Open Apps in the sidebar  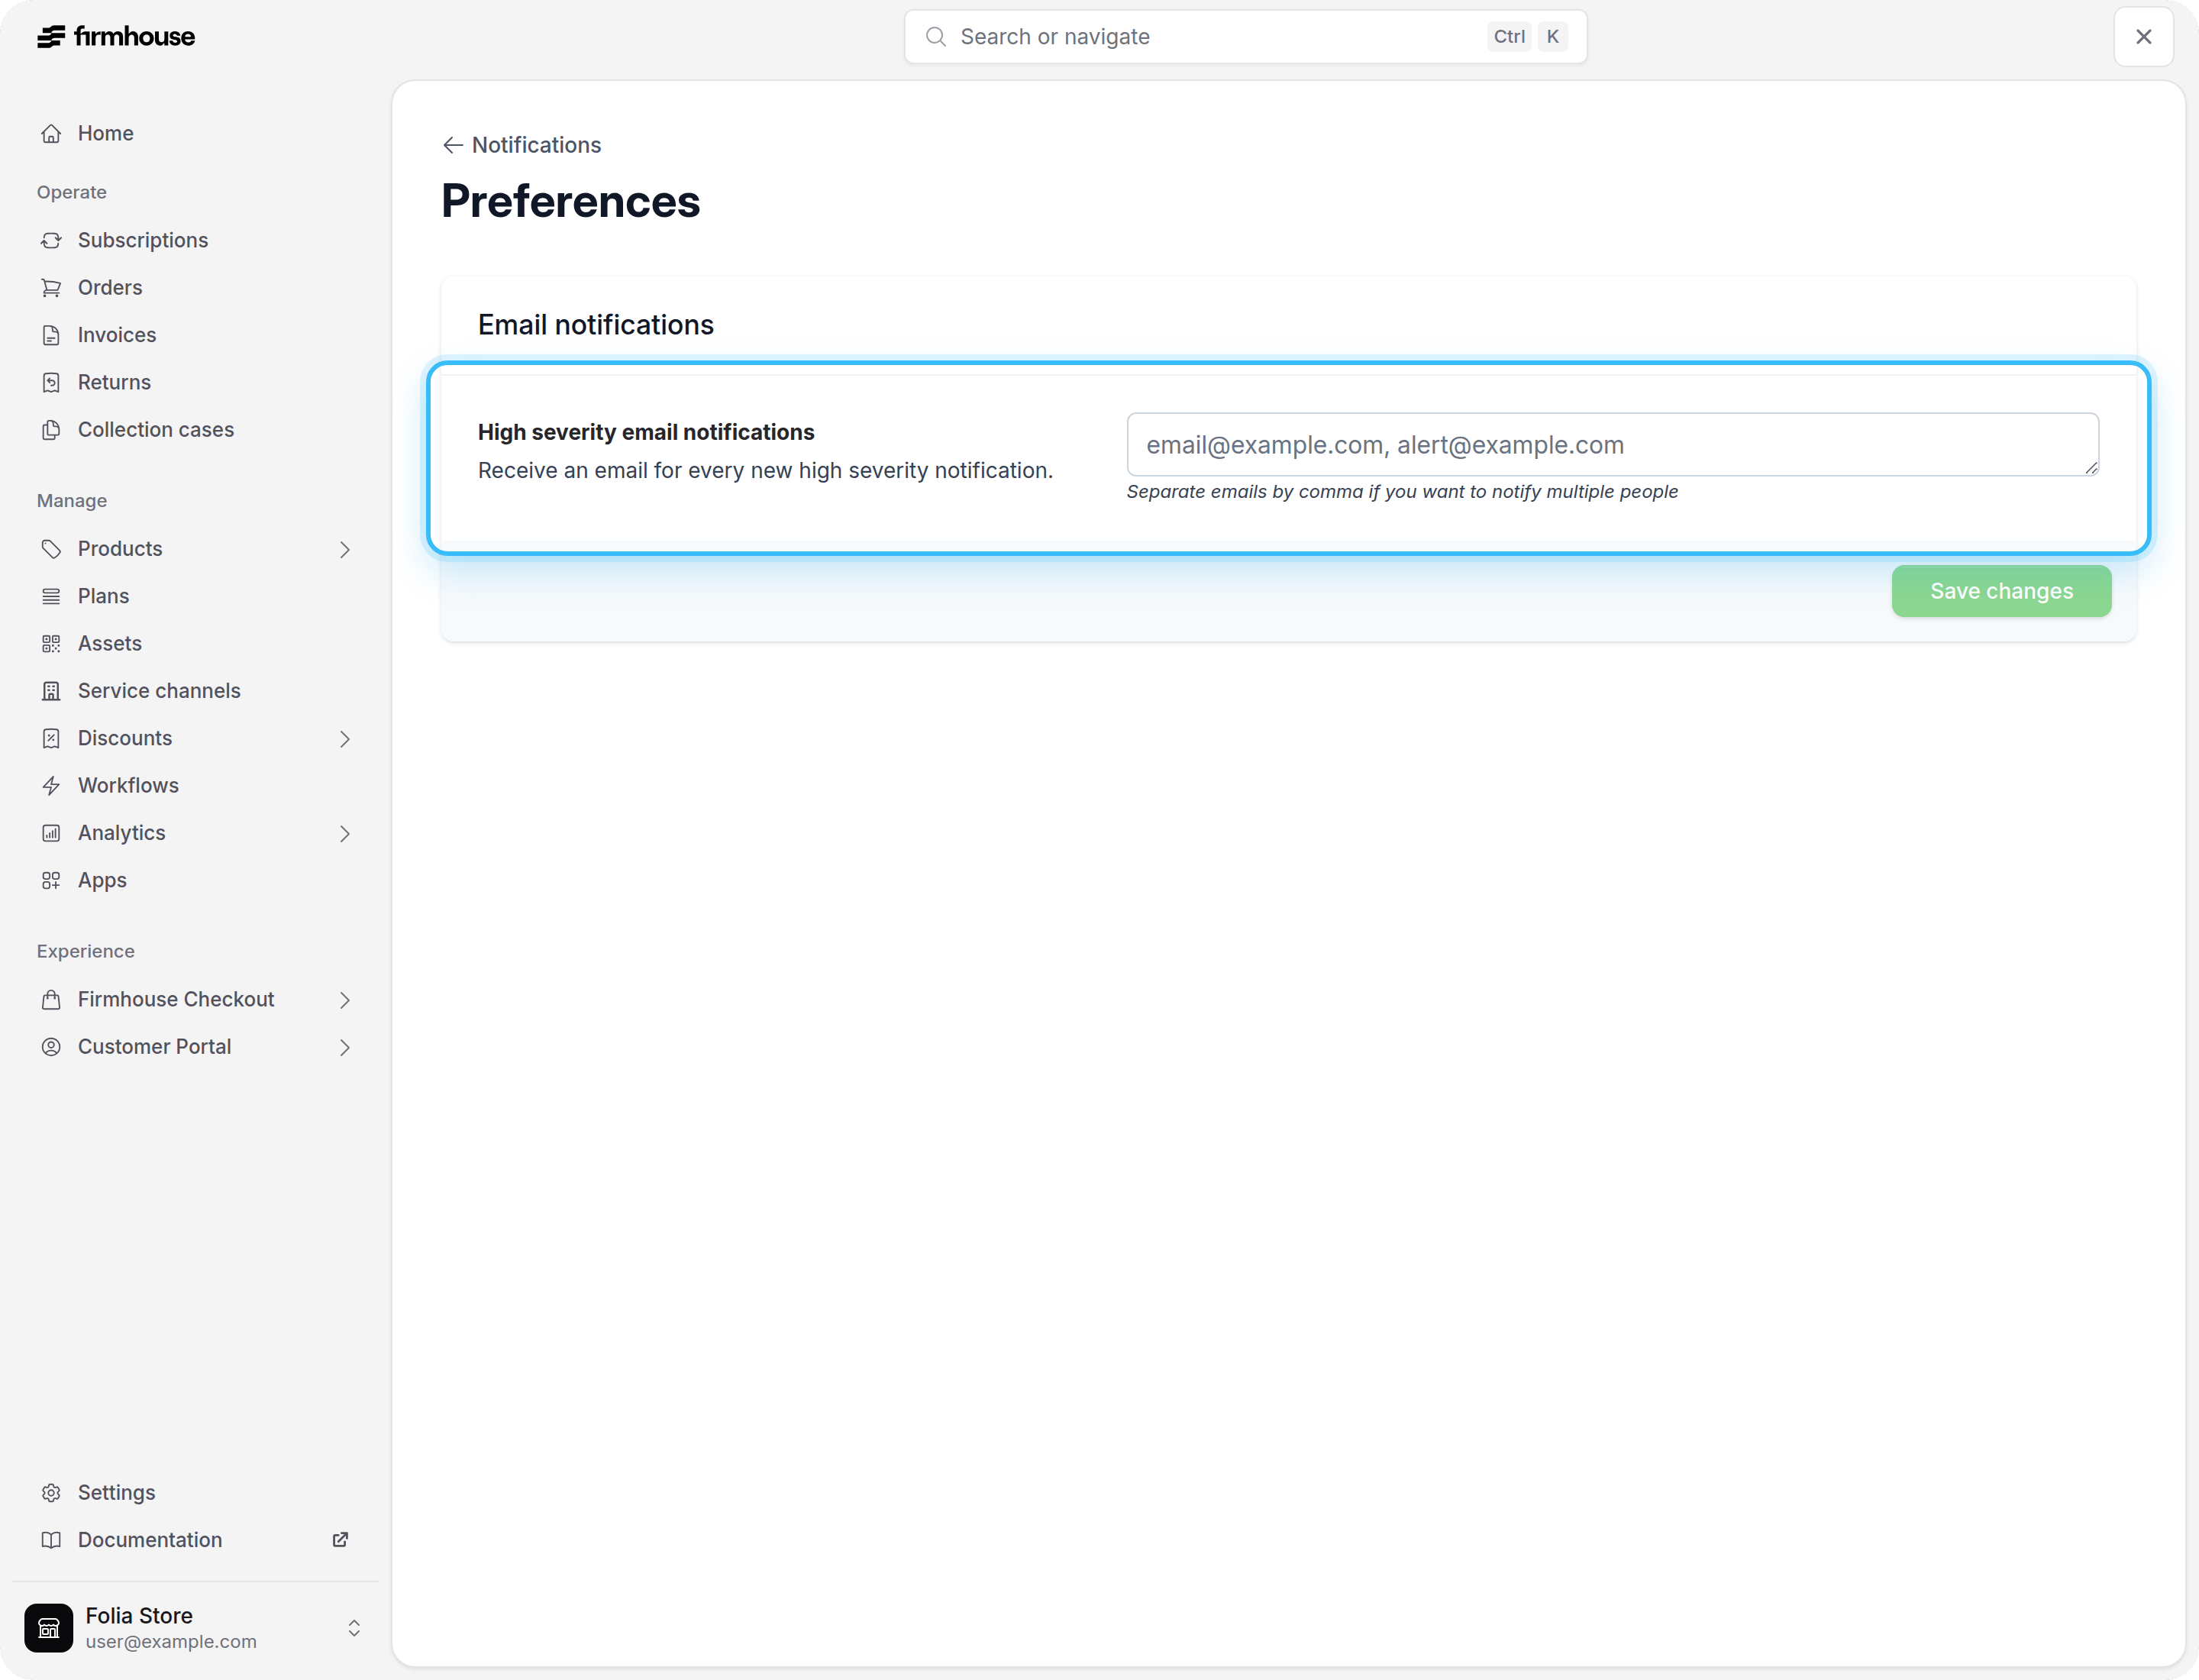coord(195,881)
